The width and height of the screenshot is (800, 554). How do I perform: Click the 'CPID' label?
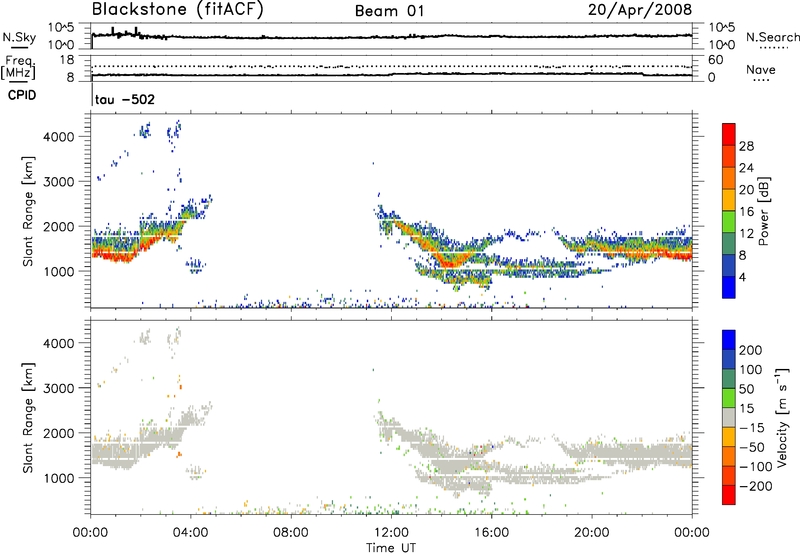22,95
